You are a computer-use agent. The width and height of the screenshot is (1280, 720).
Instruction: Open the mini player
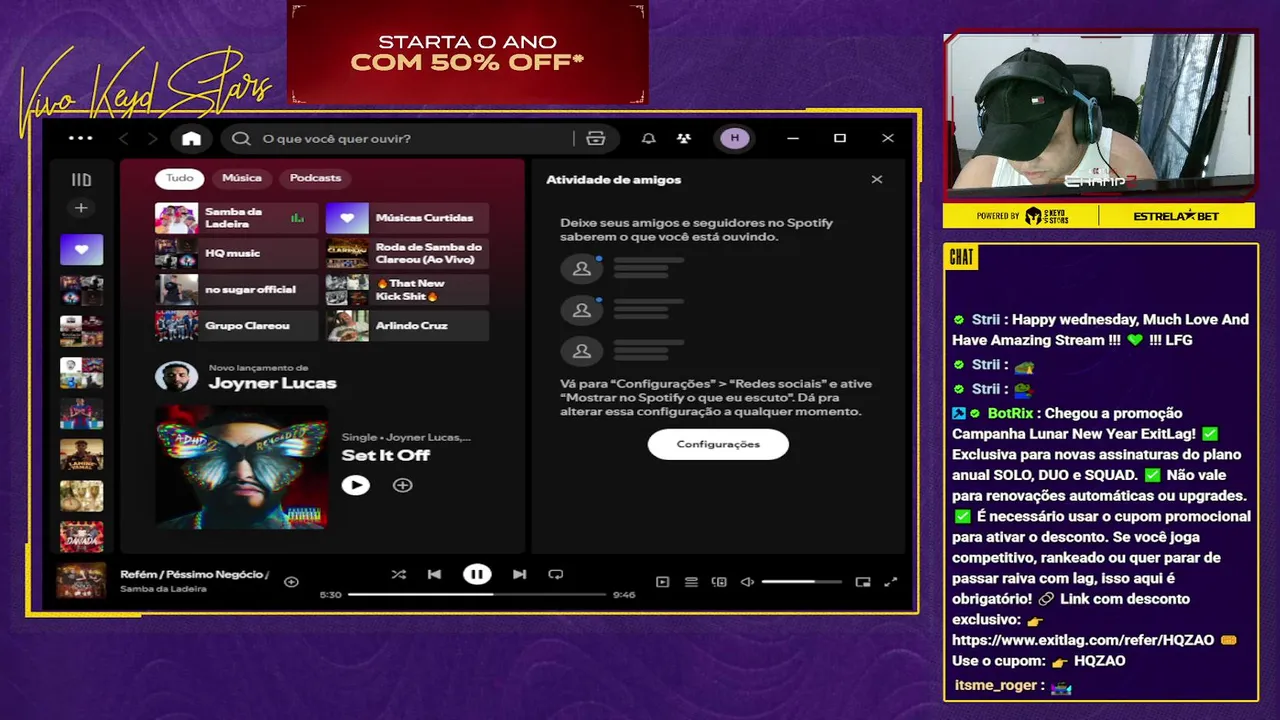(x=863, y=582)
